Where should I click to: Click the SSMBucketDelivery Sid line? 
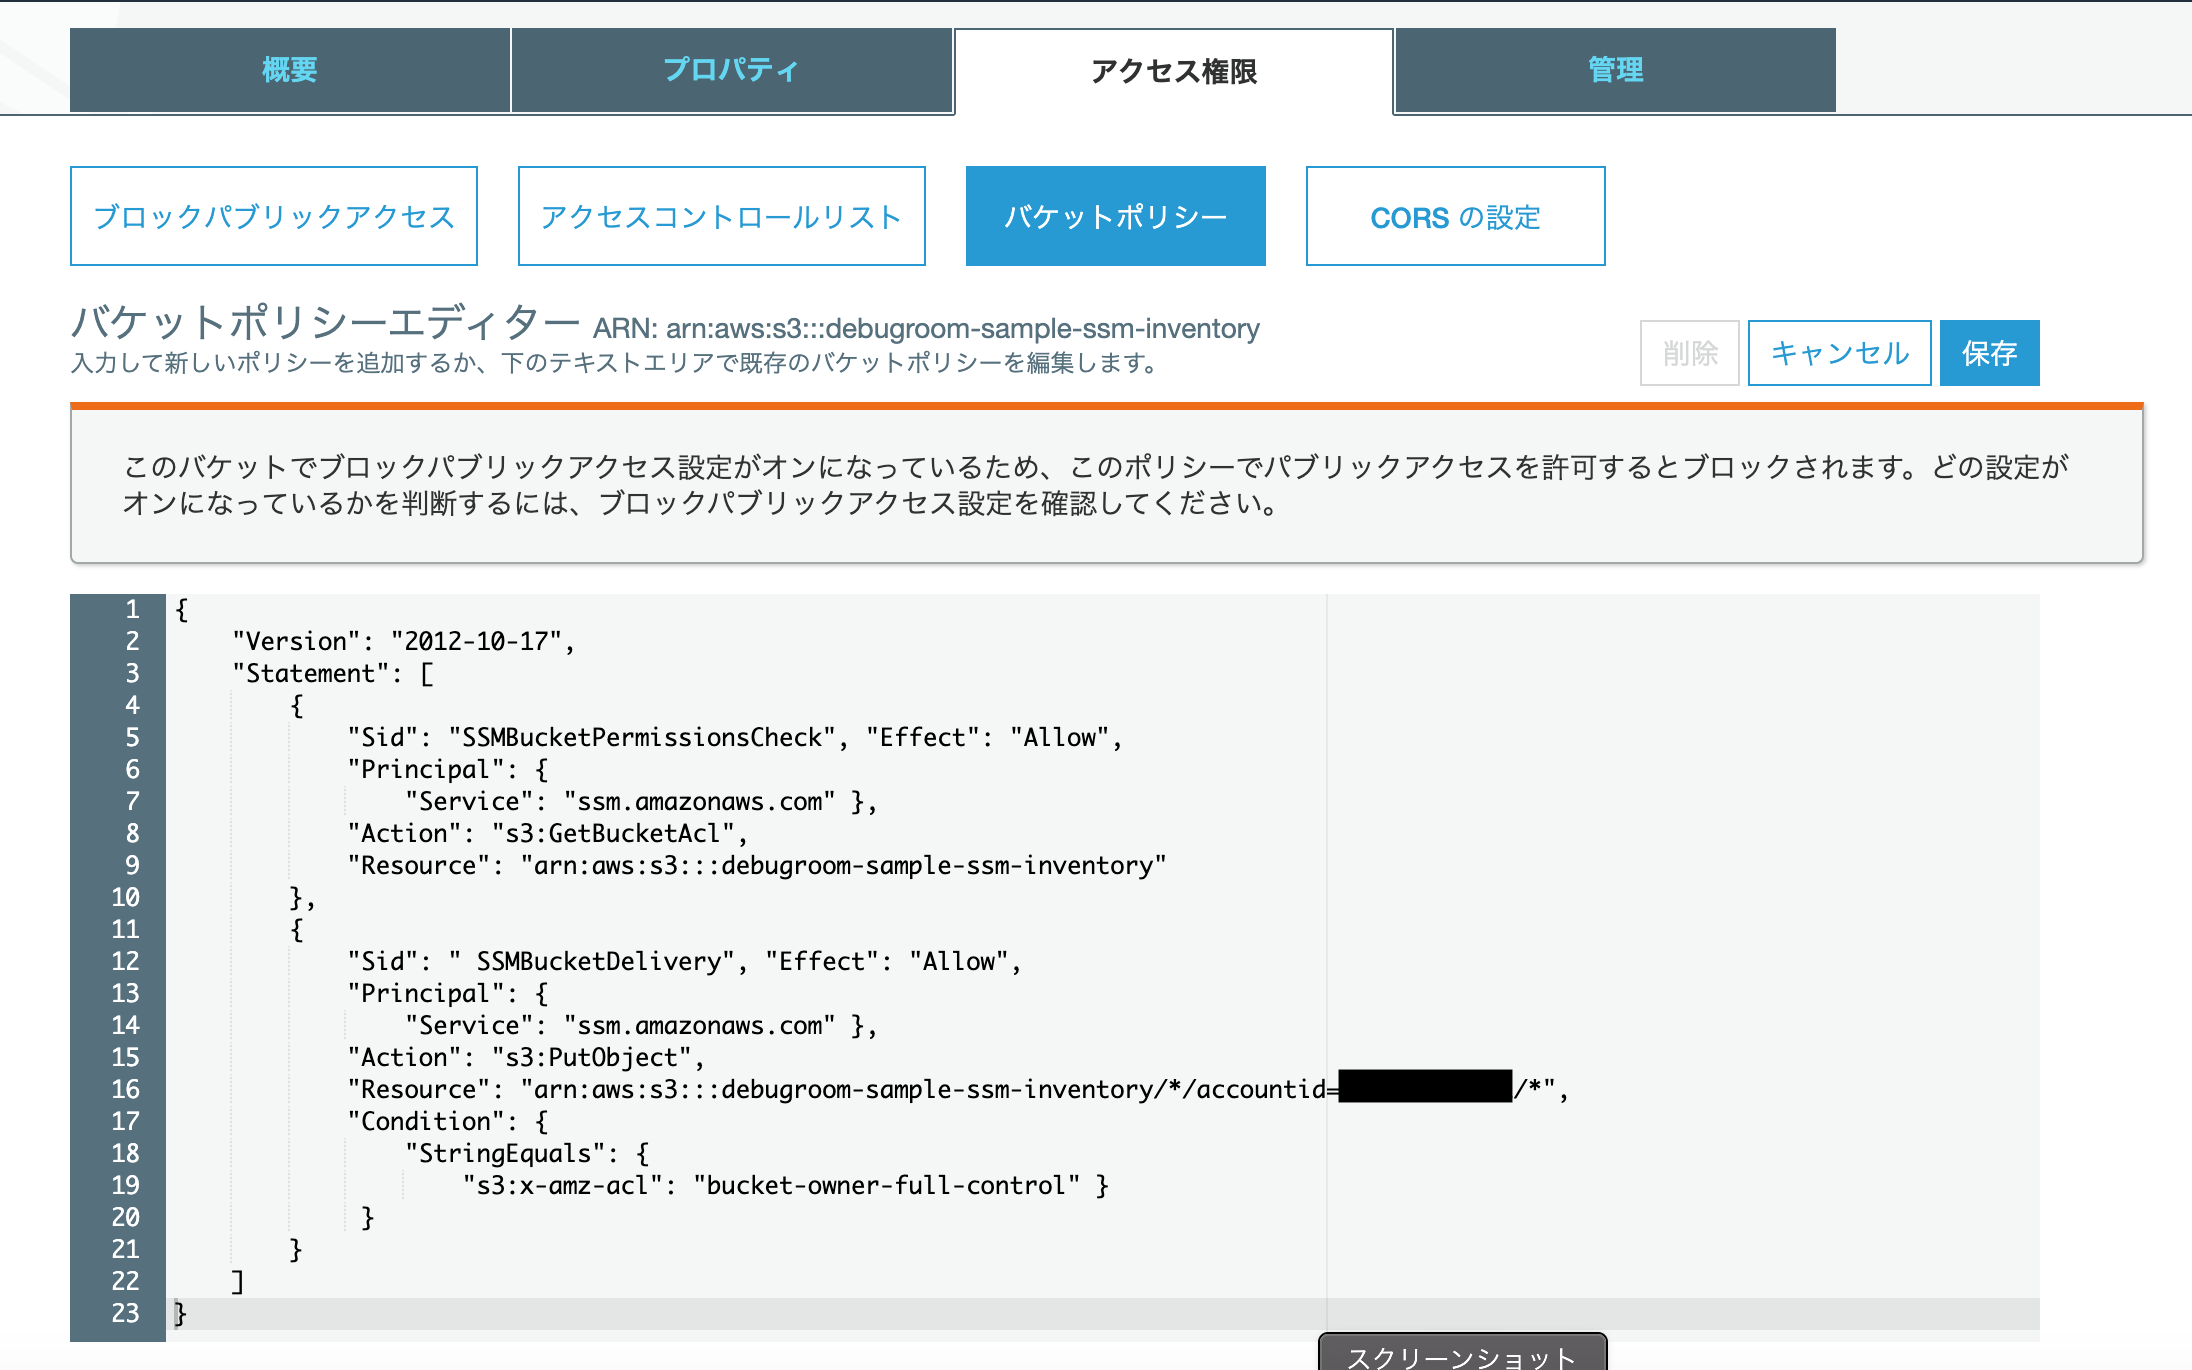click(684, 961)
